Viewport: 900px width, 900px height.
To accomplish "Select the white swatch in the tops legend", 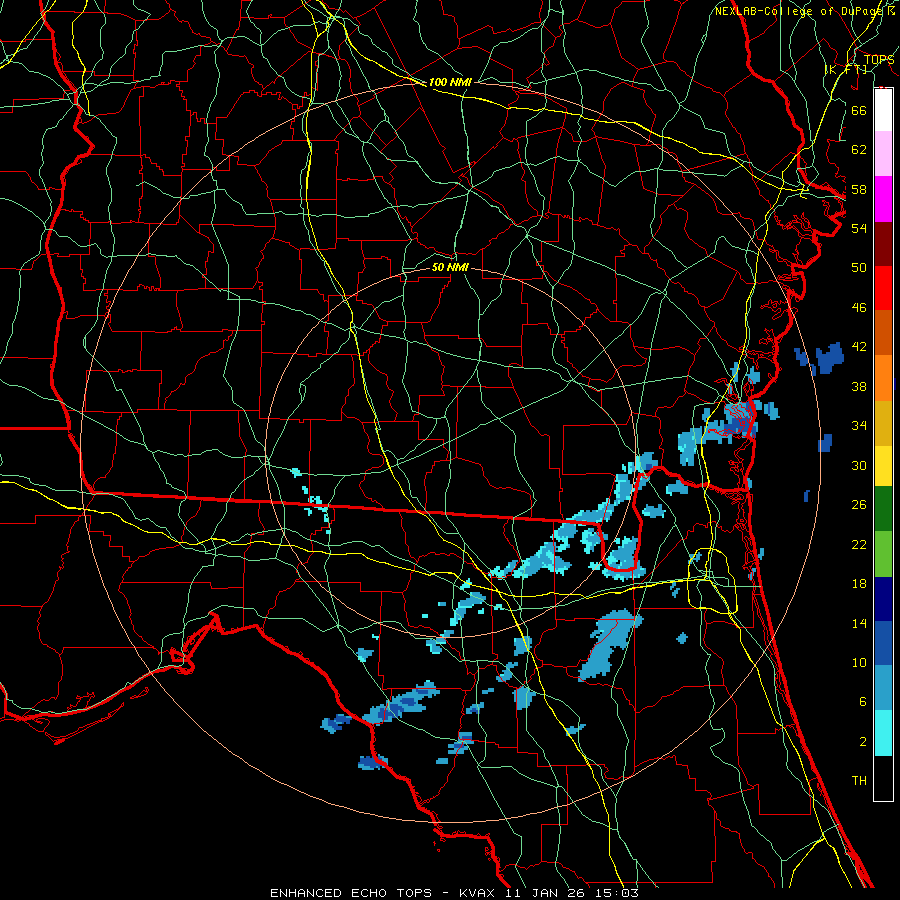I will pos(883,110).
